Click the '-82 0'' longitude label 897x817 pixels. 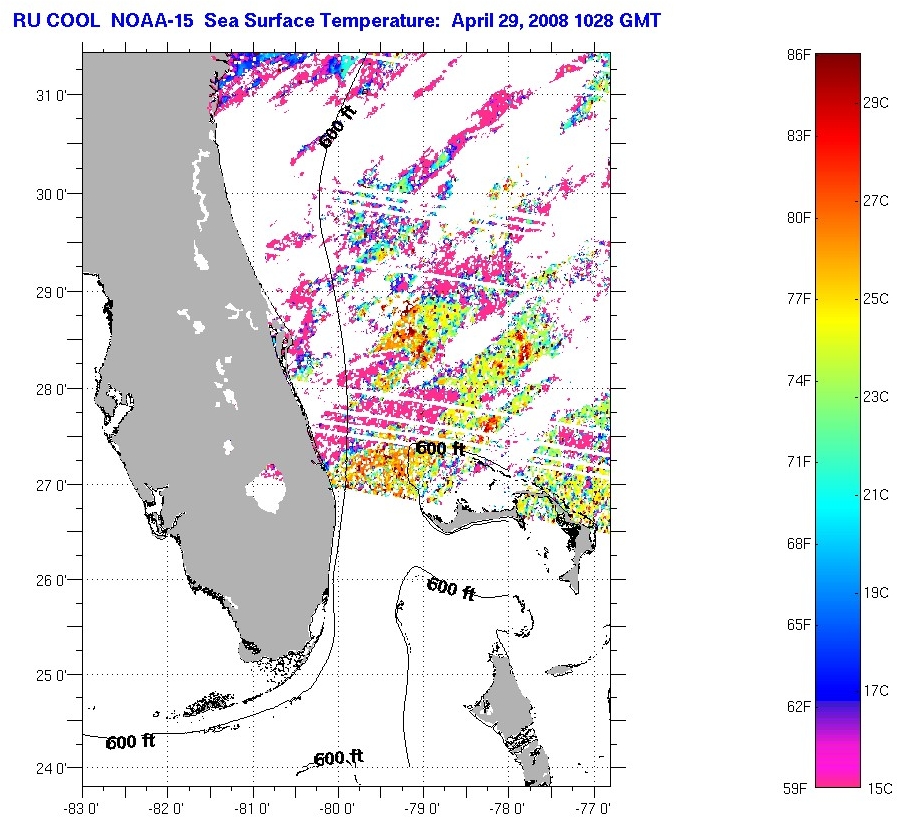tap(166, 808)
